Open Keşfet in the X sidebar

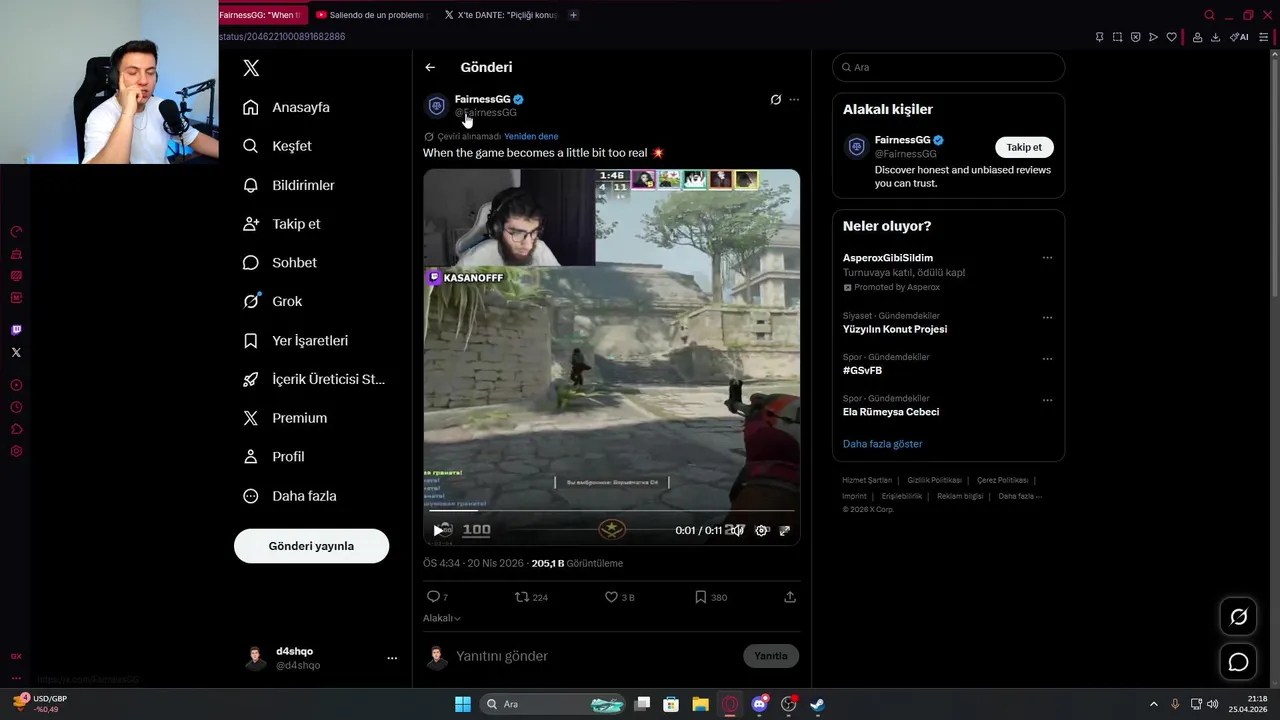tap(278, 146)
